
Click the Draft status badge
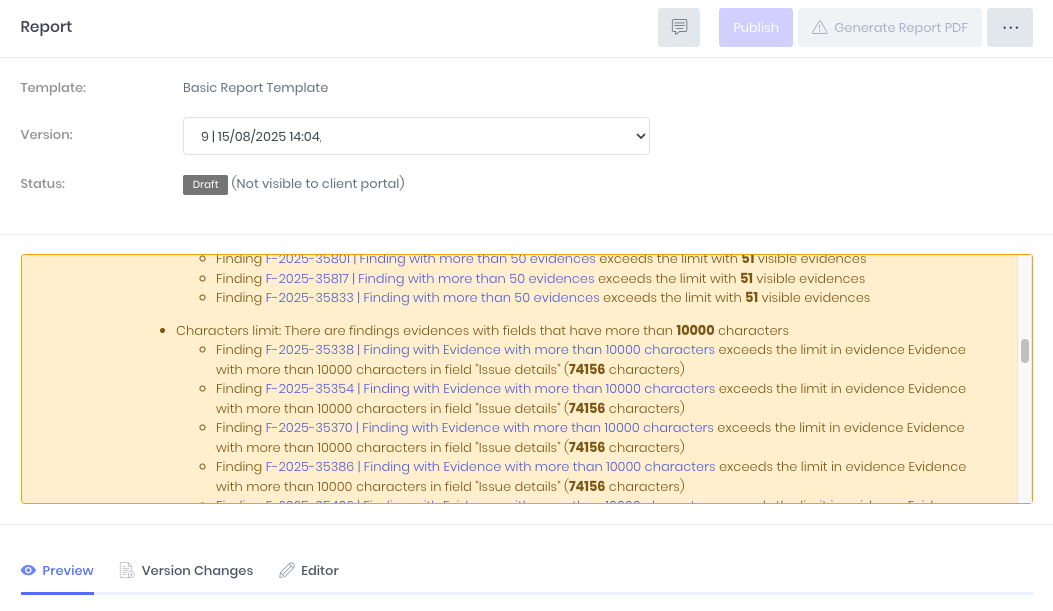point(205,185)
